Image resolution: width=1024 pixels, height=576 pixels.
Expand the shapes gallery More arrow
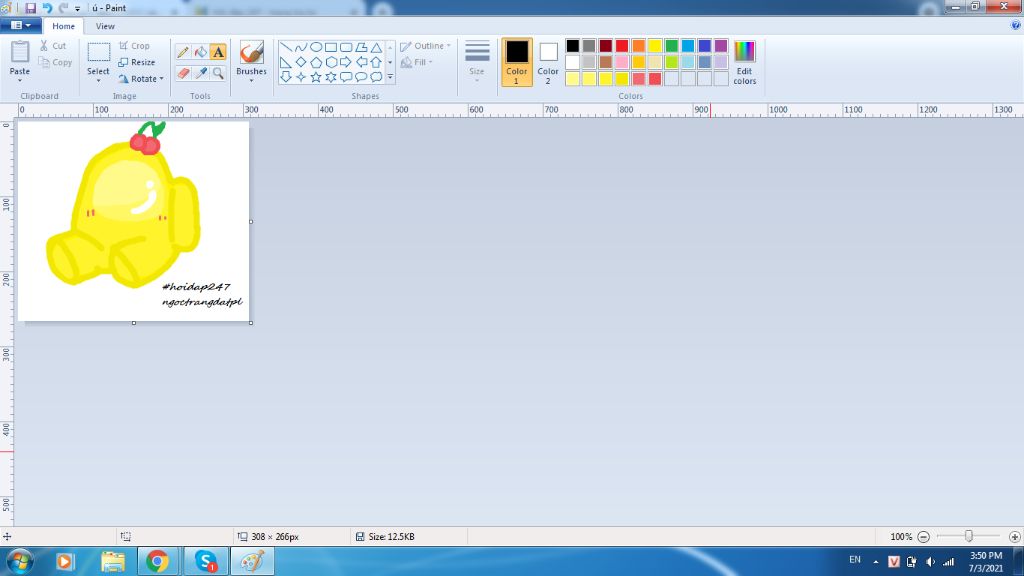[391, 77]
